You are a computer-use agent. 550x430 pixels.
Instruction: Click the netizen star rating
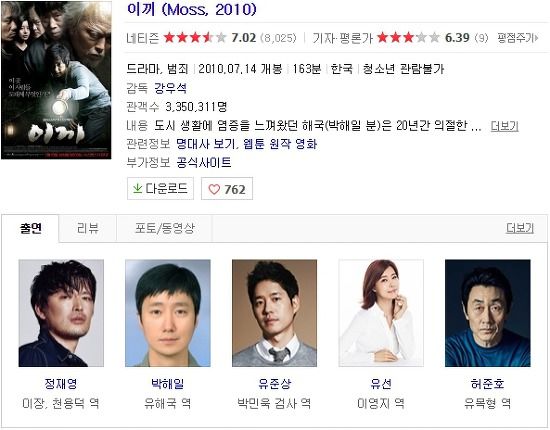[195, 37]
